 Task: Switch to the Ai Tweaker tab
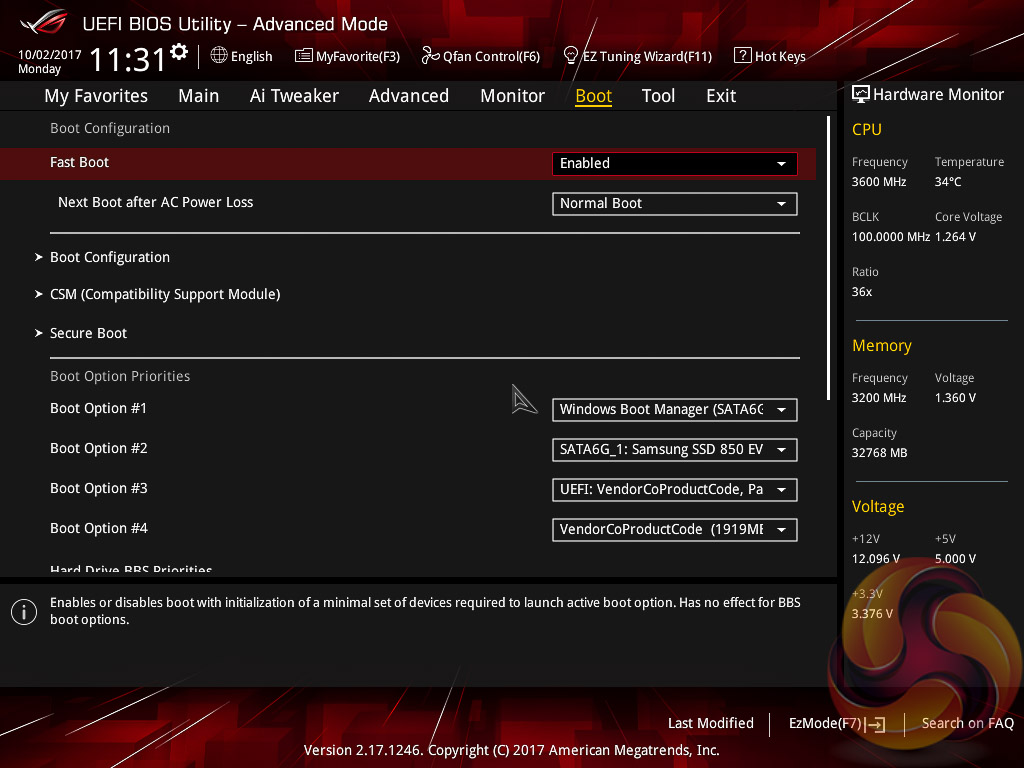294,96
